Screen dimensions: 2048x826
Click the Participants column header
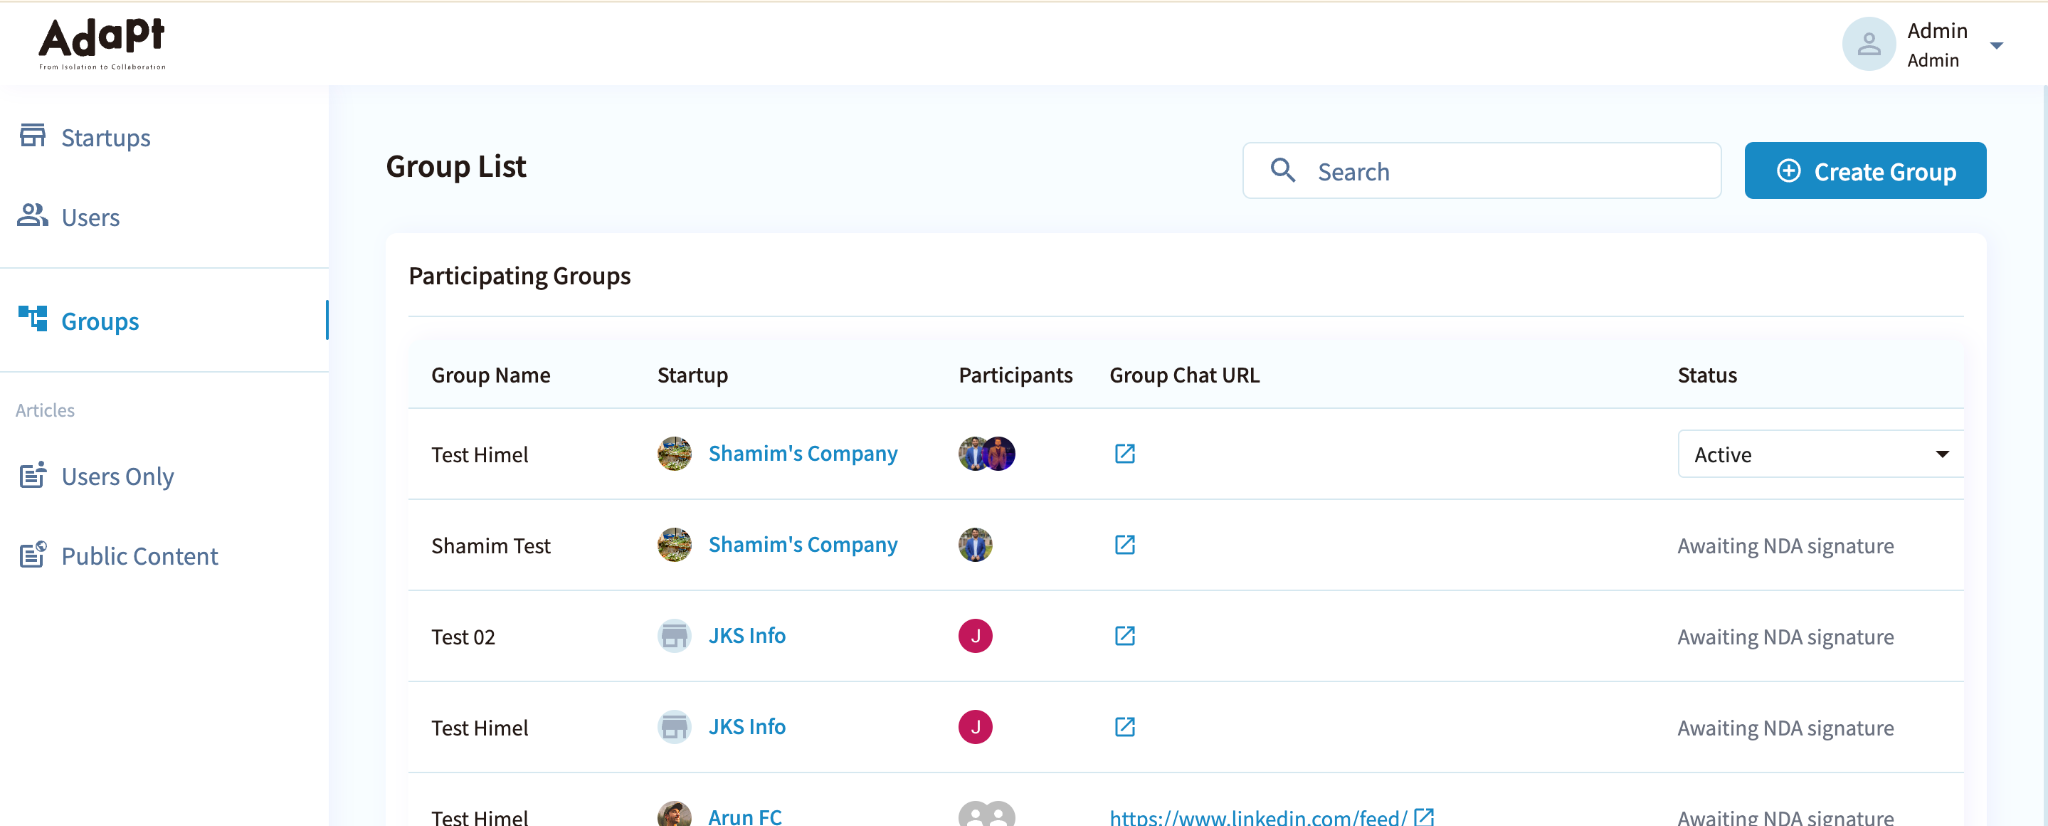tap(1016, 375)
